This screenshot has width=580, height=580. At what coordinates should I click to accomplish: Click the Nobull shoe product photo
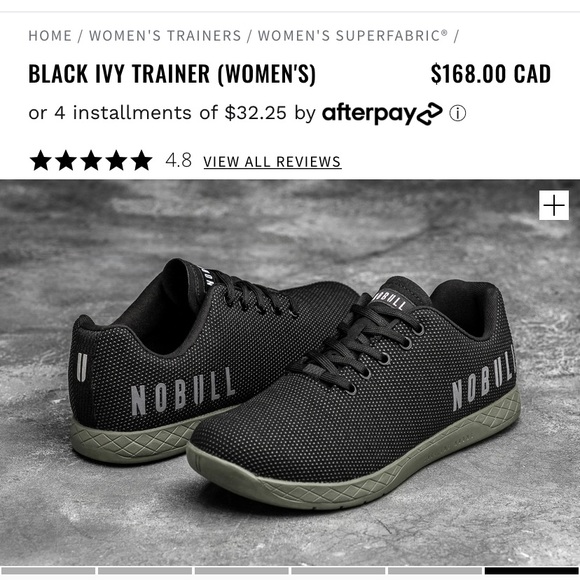pyautogui.click(x=290, y=372)
